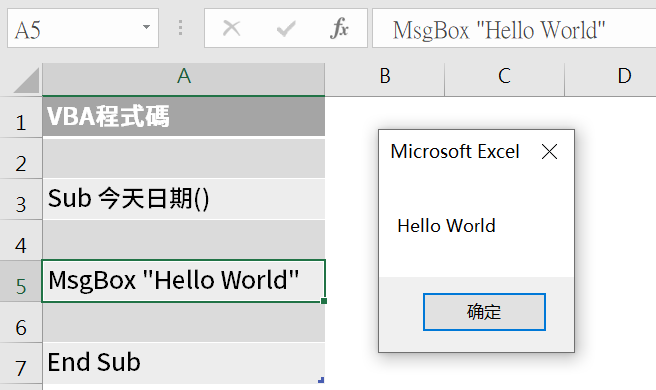Click the formula bar text MsgBox "Hello World"
Viewport: 656px width, 390px height.
coord(499,30)
